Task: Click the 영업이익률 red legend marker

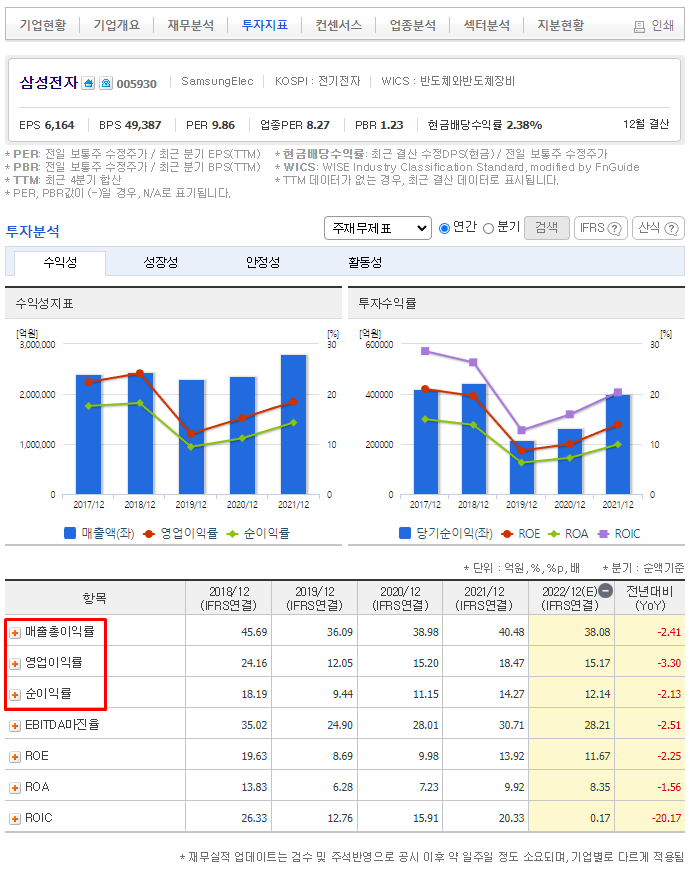Action: click(x=148, y=534)
